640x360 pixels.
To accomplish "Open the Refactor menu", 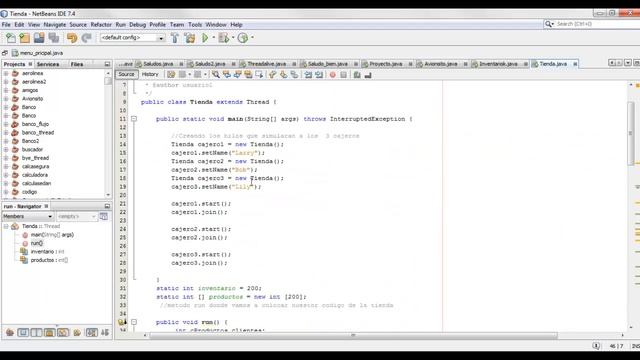I will pos(101,24).
